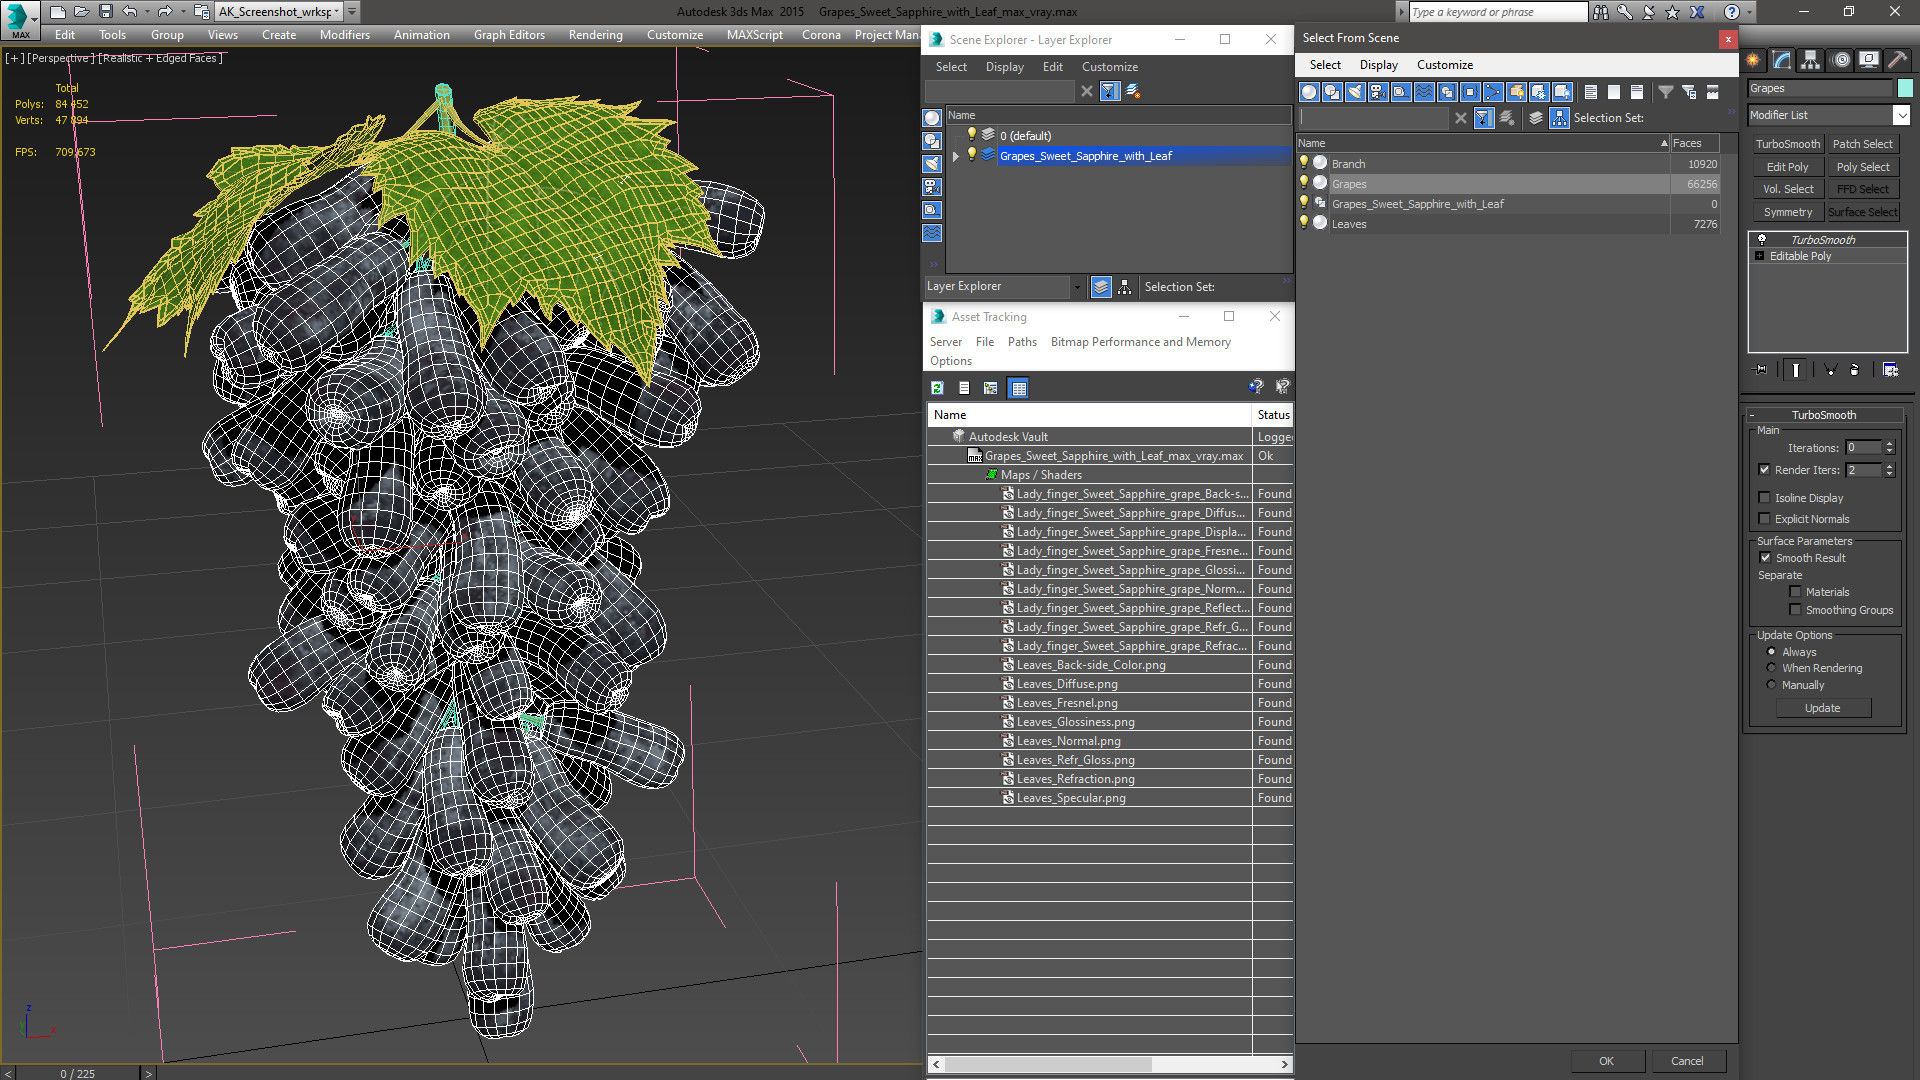Screen dimensions: 1920x1080
Task: Toggle Render Iters checkbox in TurboSmooth
Action: pos(1764,470)
